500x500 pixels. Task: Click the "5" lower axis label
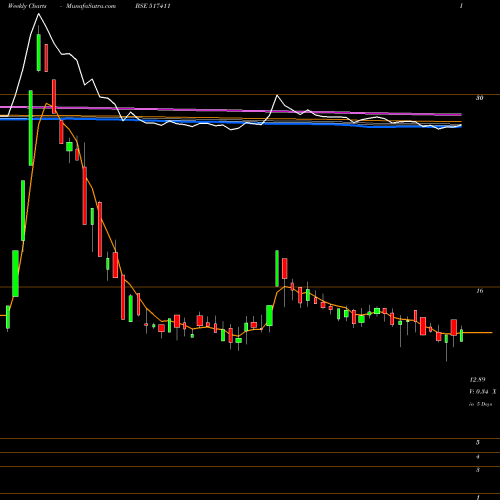click(x=478, y=443)
